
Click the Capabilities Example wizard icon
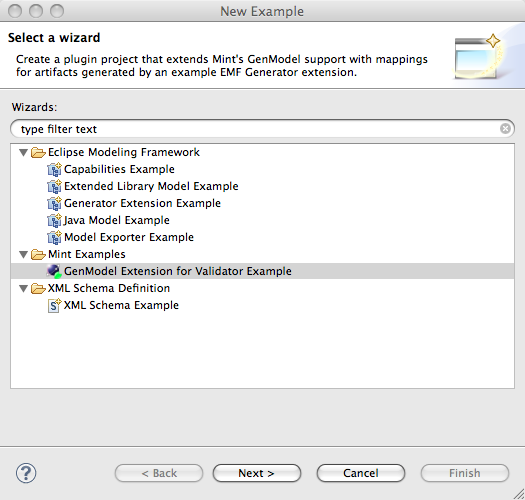coord(54,169)
